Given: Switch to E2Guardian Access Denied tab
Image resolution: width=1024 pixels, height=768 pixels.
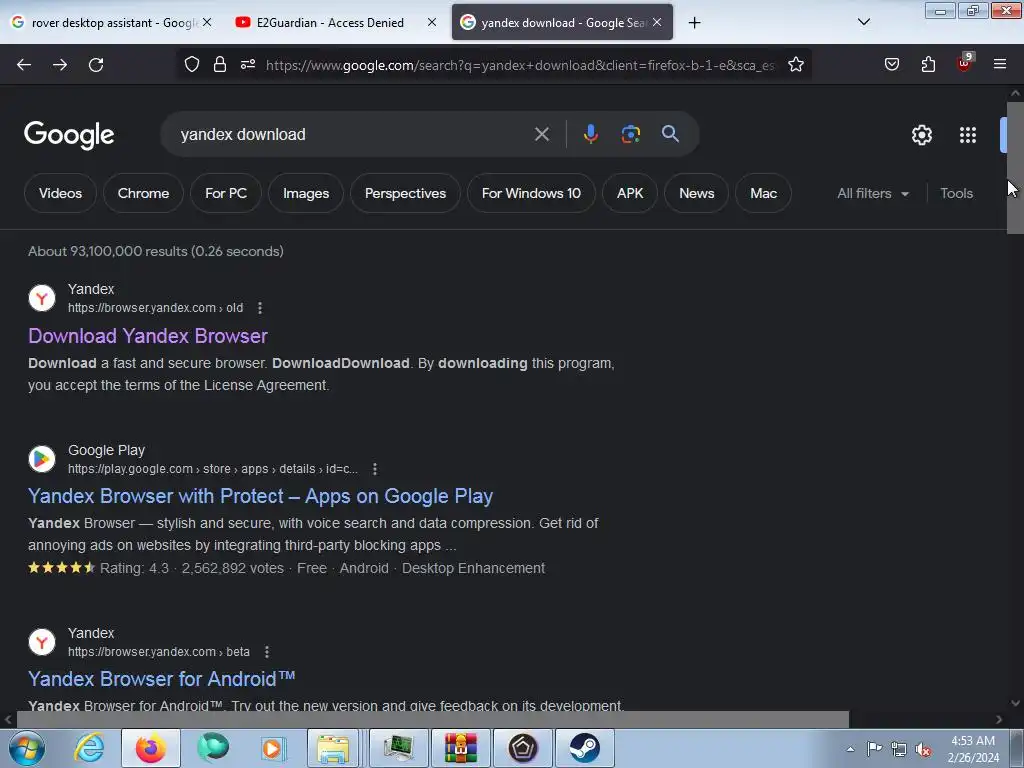Looking at the screenshot, I should (330, 22).
